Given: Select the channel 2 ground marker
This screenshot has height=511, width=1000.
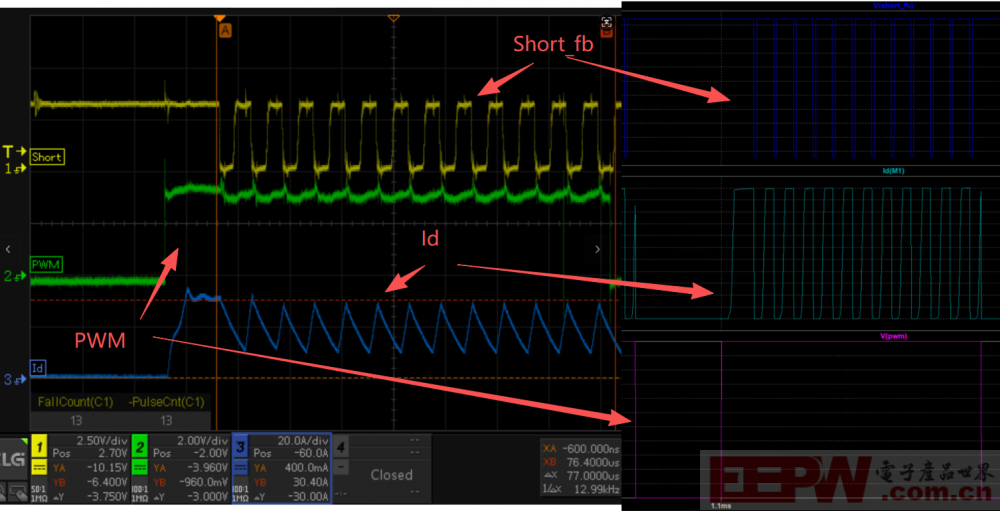Looking at the screenshot, I should pyautogui.click(x=10, y=275).
